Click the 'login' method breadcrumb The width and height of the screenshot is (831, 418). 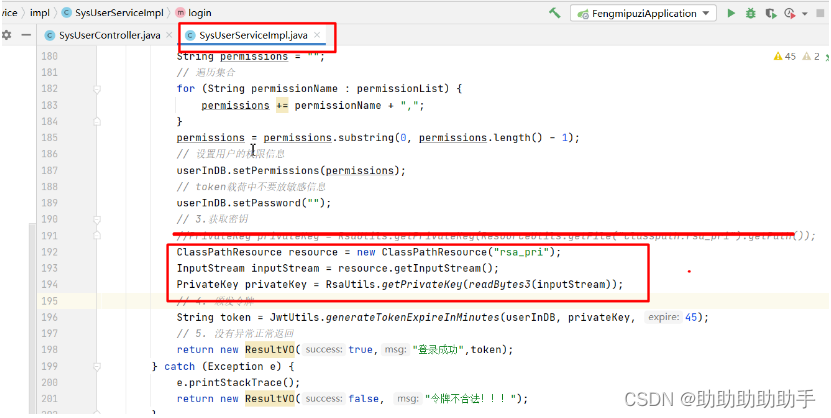click(x=199, y=13)
